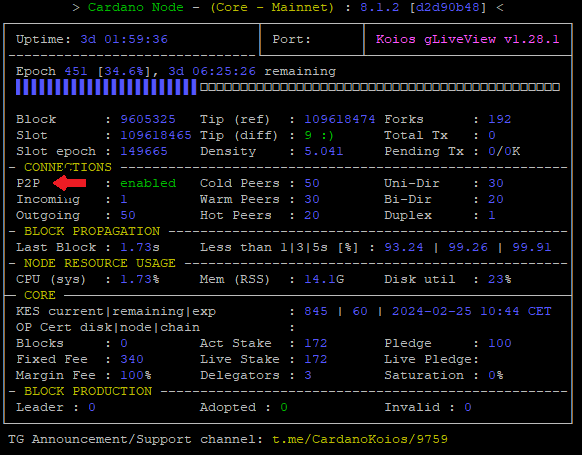This screenshot has height=455, width=582.
Task: Click the Total Tx value 0
Action: point(492,135)
